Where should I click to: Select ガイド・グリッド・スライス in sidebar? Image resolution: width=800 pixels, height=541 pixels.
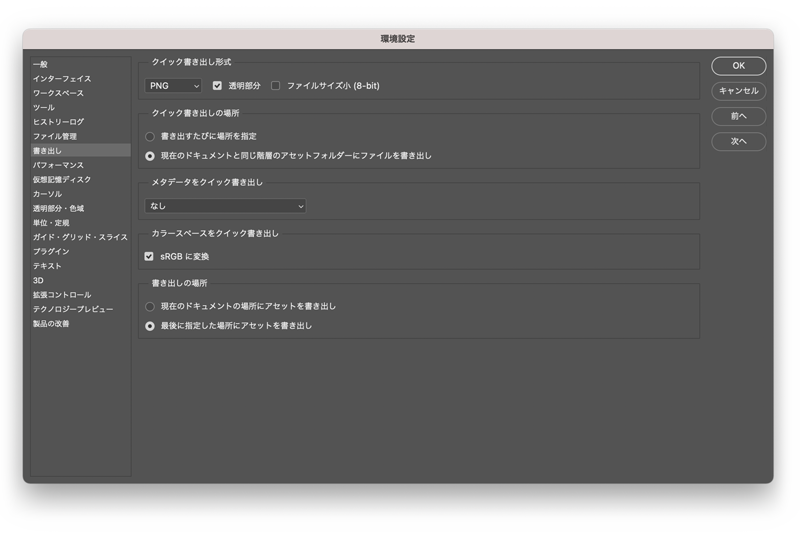click(79, 237)
